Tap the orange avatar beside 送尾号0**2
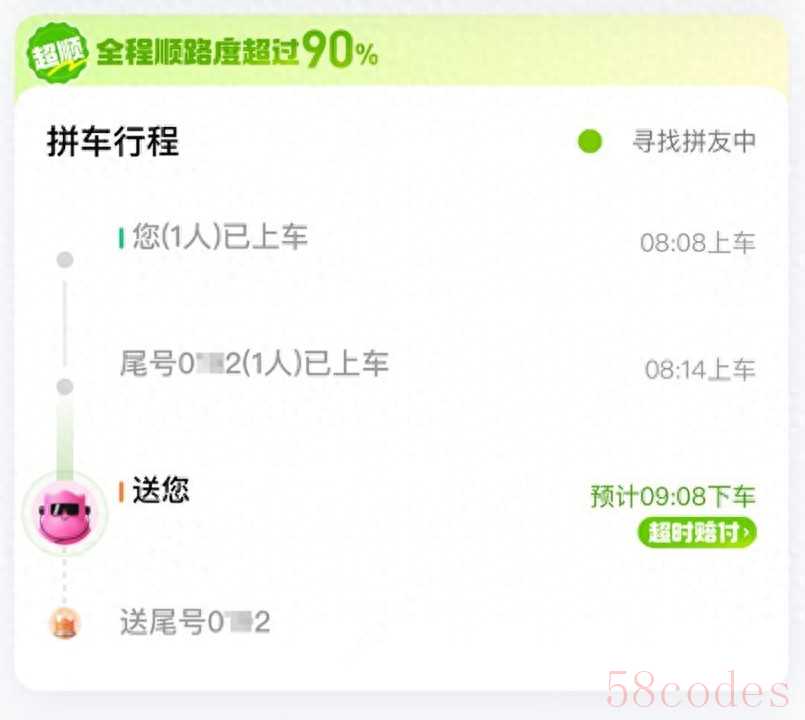Screen dimensions: 805x720 [65, 623]
